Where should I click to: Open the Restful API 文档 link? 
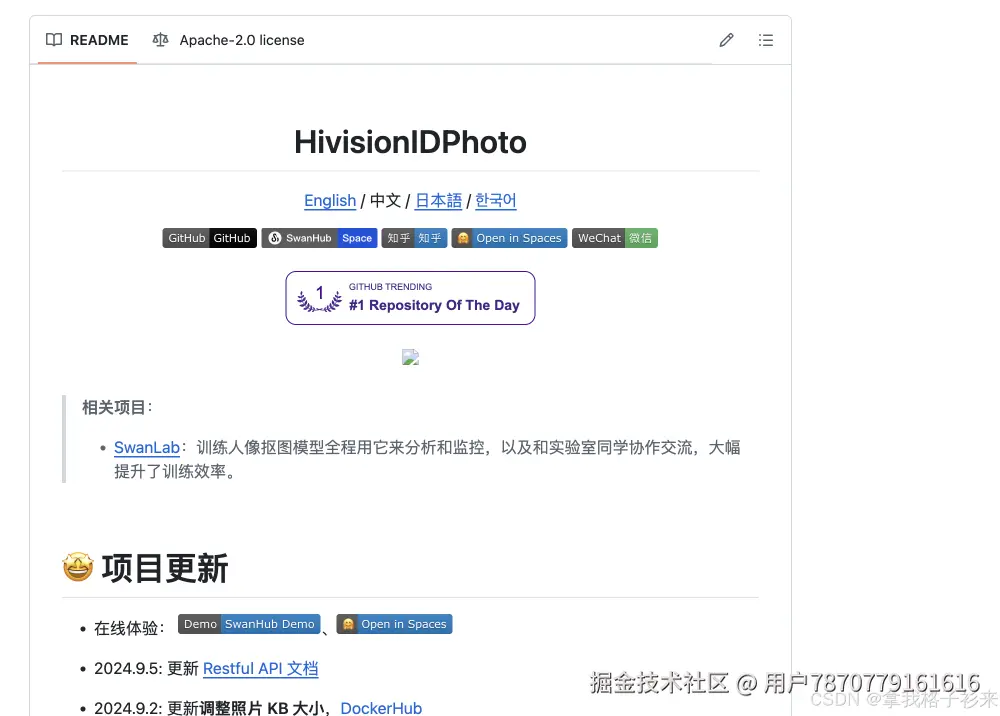pos(260,668)
